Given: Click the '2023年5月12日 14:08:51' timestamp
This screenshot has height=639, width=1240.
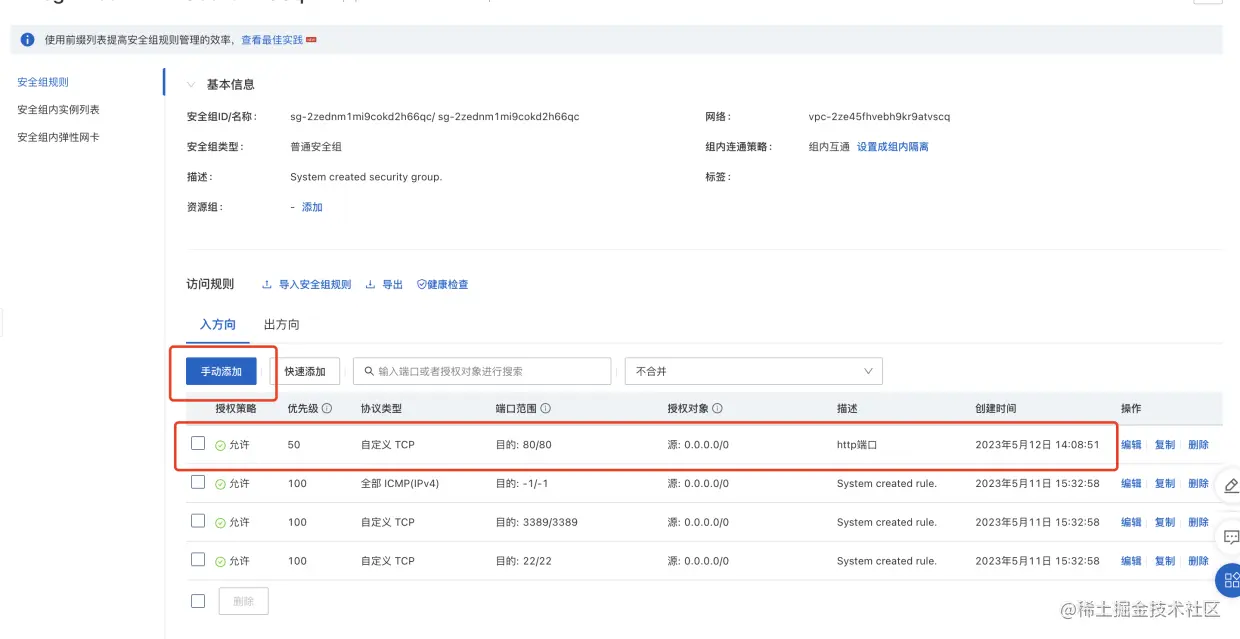Looking at the screenshot, I should click(x=1037, y=445).
